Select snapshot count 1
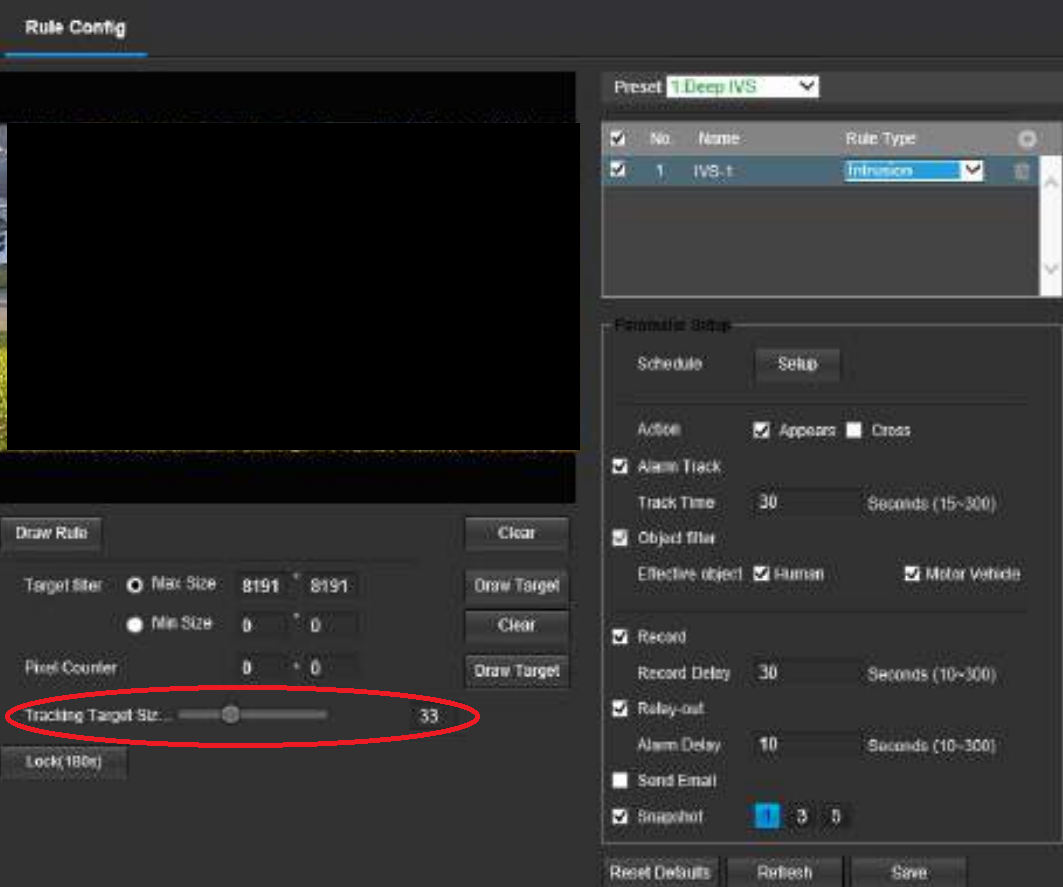This screenshot has height=887, width=1063. click(x=767, y=816)
